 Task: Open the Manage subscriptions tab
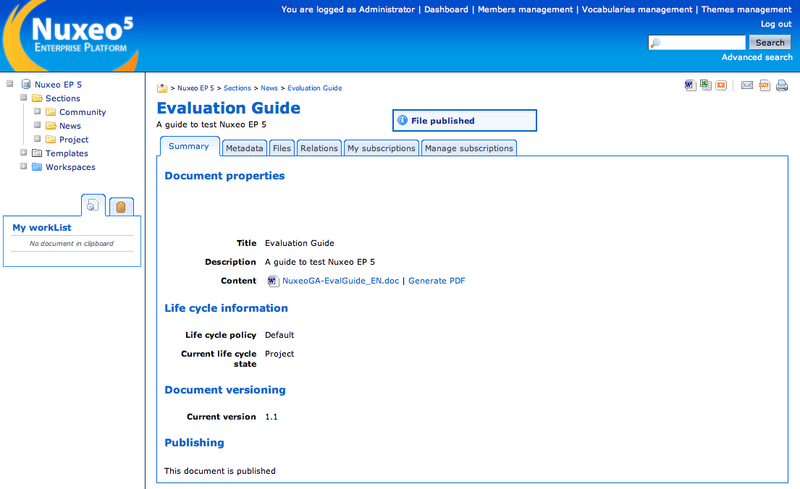pyautogui.click(x=469, y=148)
